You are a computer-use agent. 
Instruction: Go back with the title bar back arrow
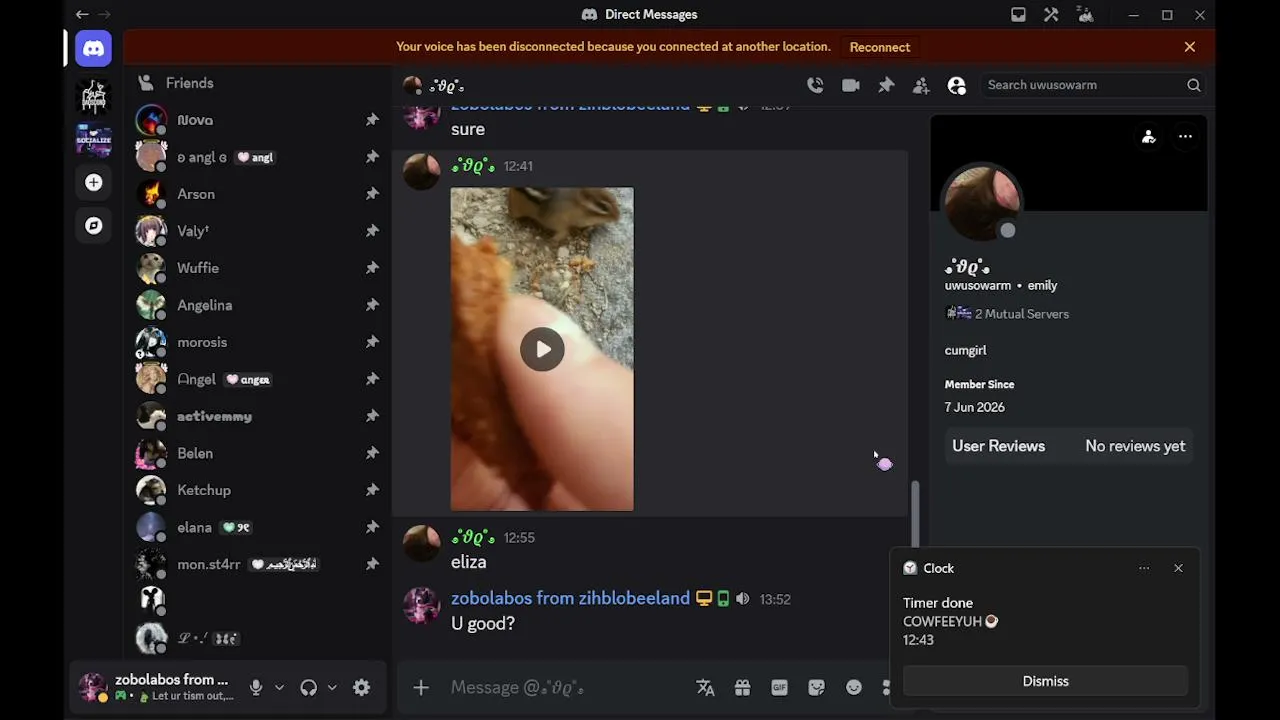[x=82, y=14]
